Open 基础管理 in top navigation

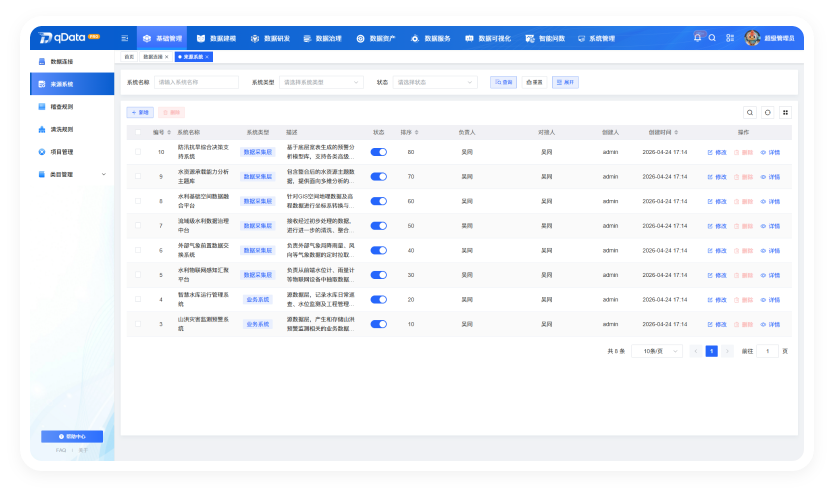click(162, 38)
